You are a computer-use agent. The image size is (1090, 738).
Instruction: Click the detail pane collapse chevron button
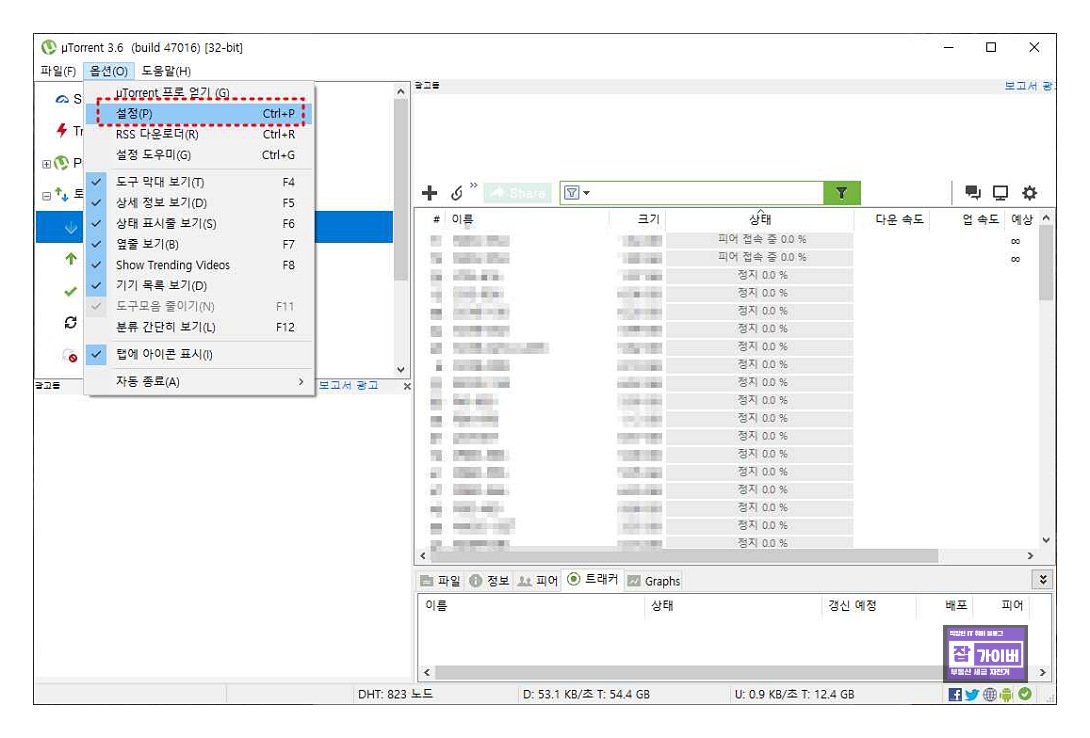coord(1043,580)
